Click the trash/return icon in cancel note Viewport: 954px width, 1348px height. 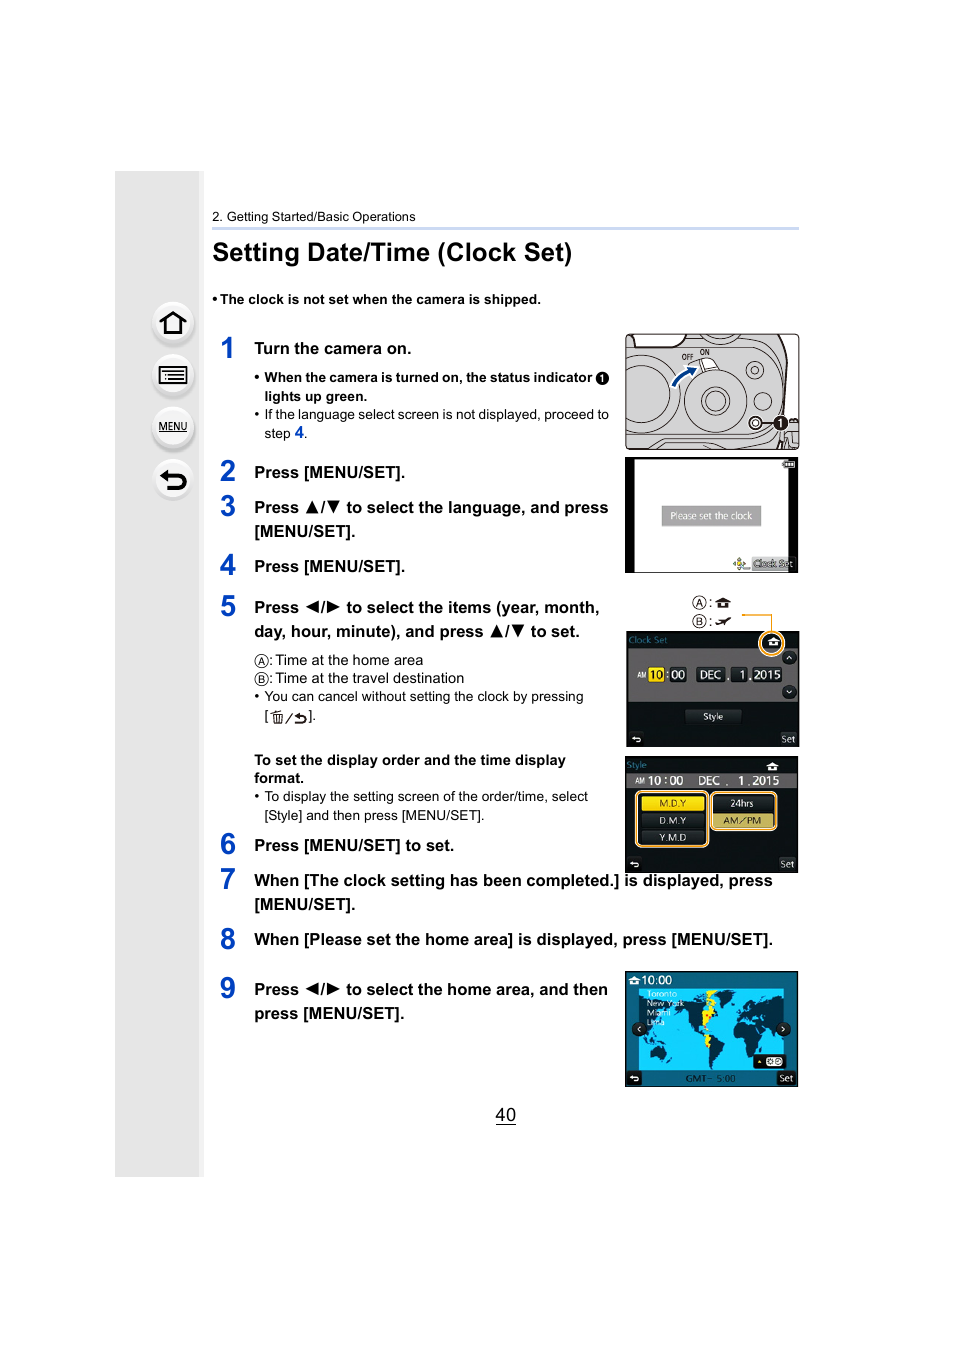click(x=289, y=717)
